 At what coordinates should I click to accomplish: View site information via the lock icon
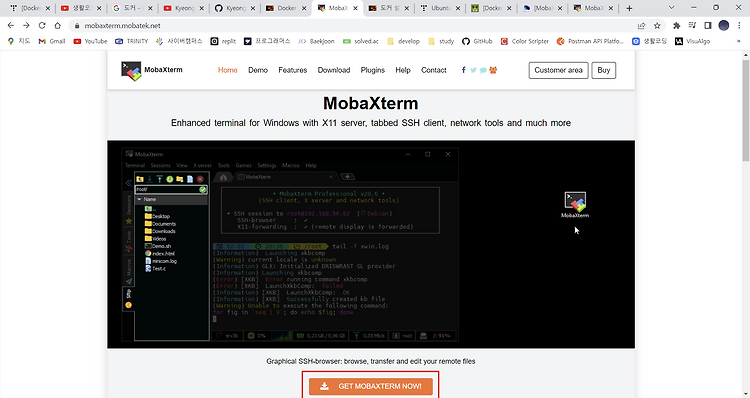[77, 26]
